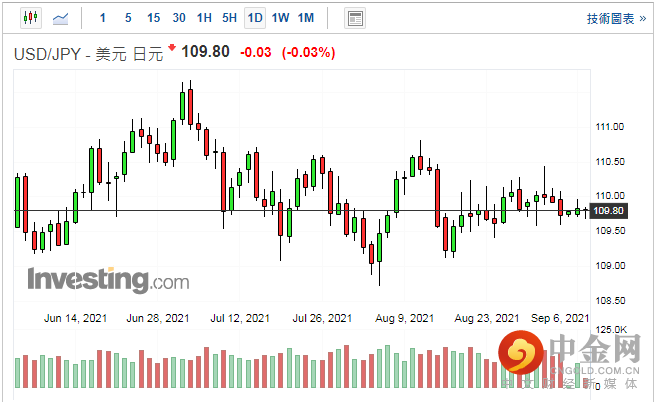Click the 109.80 current price label on axis

pyautogui.click(x=608, y=211)
